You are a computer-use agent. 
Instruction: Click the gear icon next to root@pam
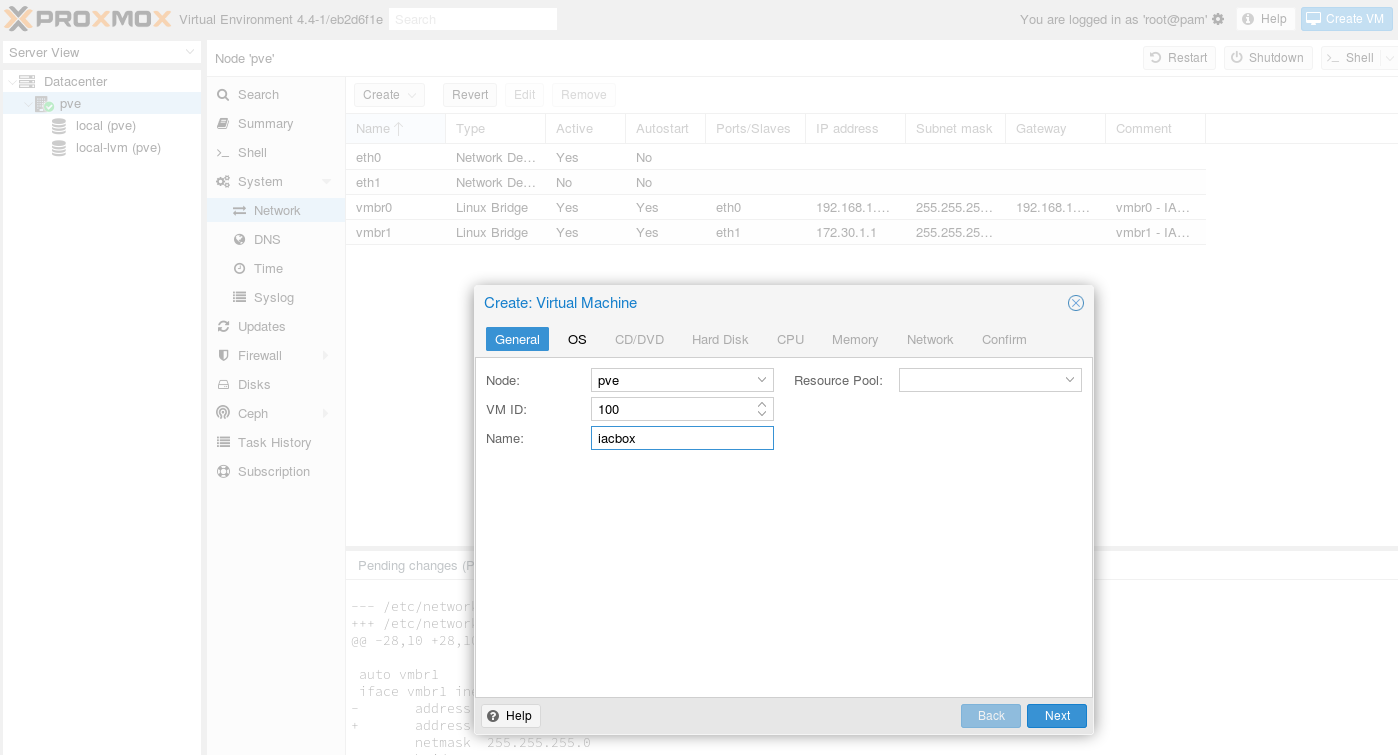pyautogui.click(x=1218, y=19)
